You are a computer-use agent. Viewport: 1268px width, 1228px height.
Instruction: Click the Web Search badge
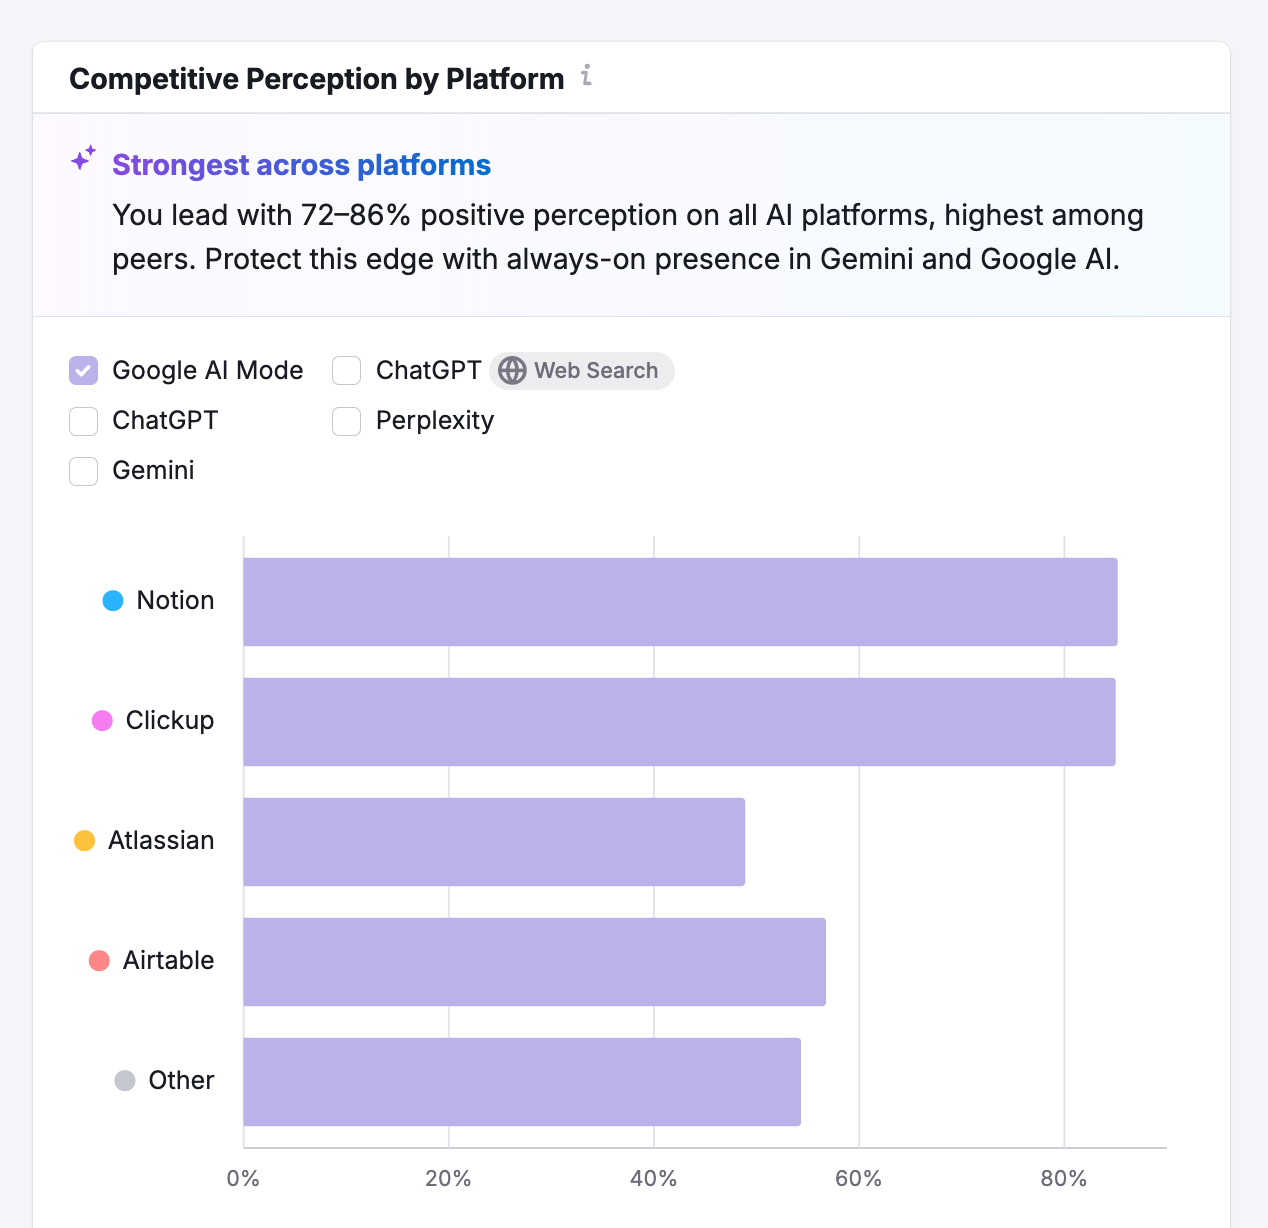click(581, 370)
